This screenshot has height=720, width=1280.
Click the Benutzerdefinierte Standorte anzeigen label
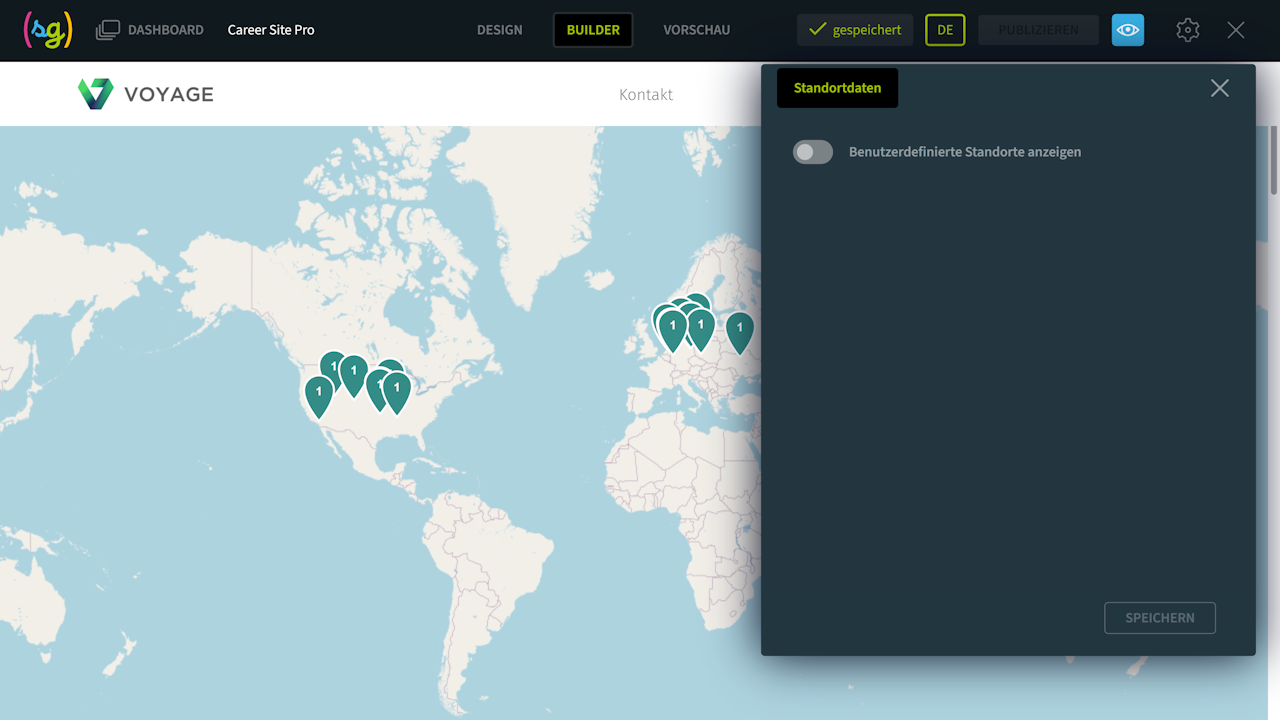click(x=965, y=152)
